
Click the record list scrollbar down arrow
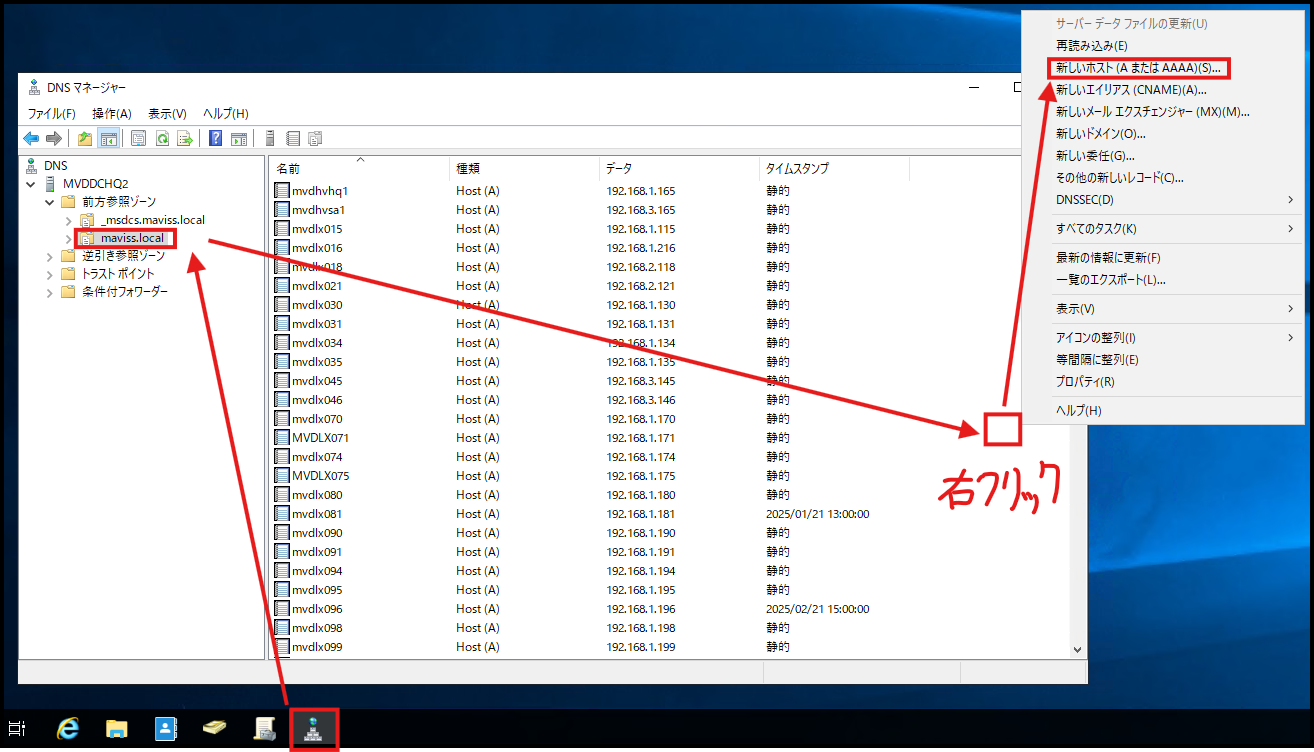tap(1077, 649)
